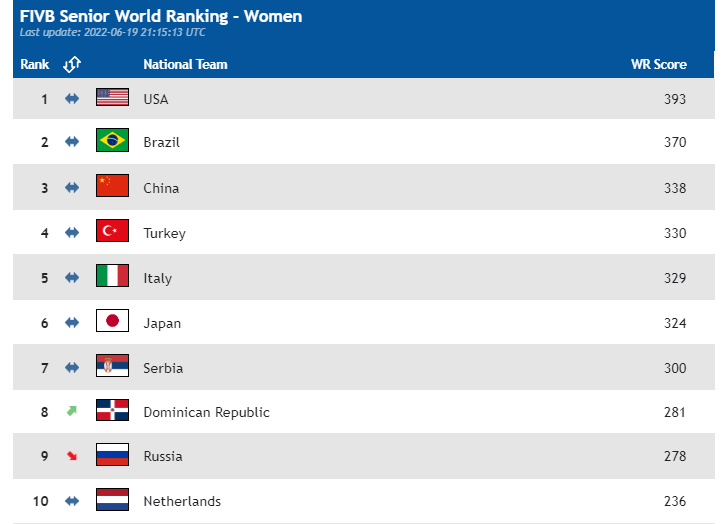Click the Italy flag icon
Image resolution: width=728 pixels, height=524 pixels.
pyautogui.click(x=112, y=277)
